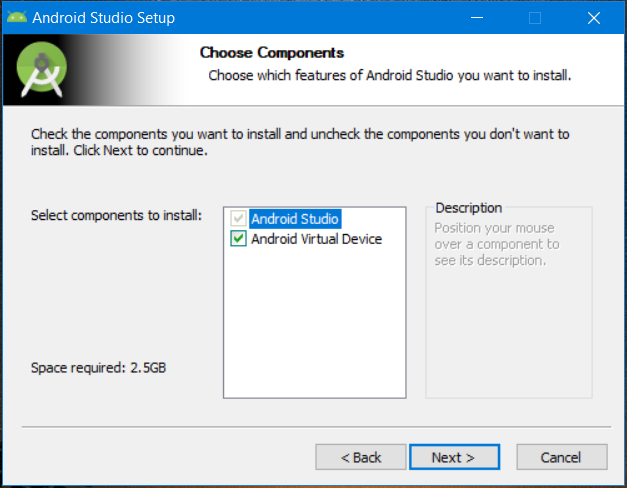Select the highlighted Android Studio component label

[x=295, y=219]
